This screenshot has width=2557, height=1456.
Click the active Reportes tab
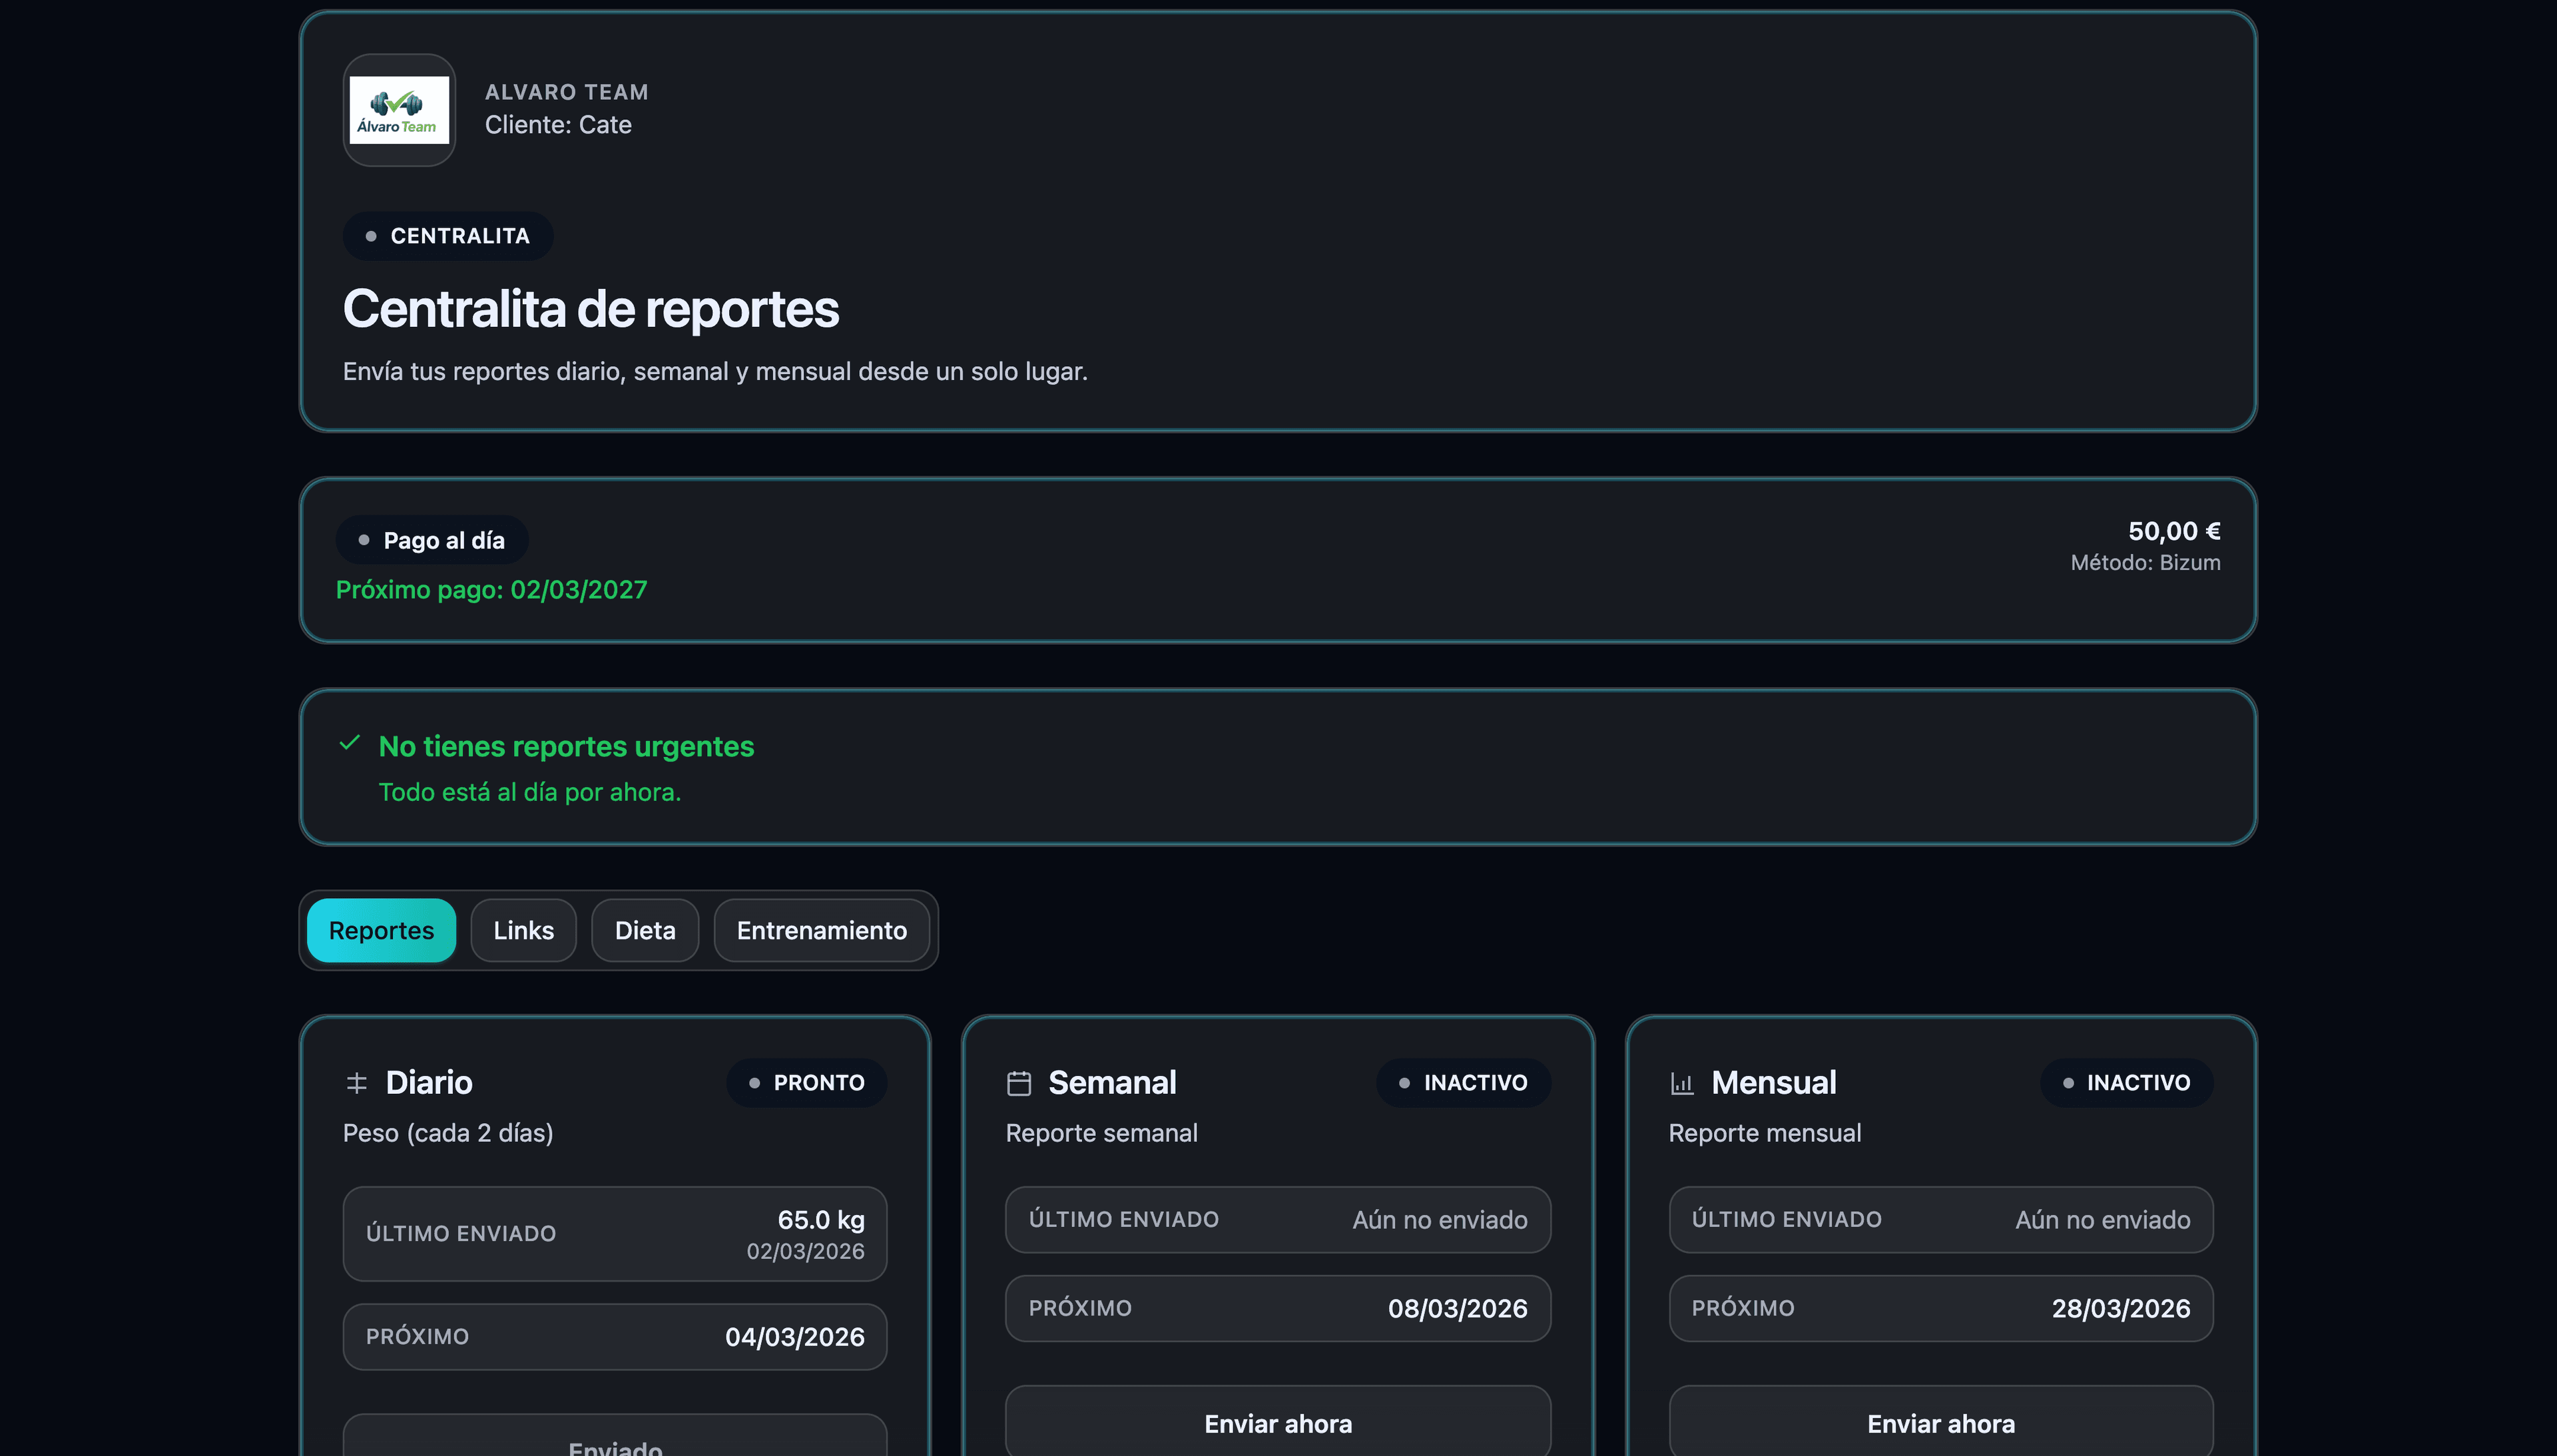(x=381, y=930)
